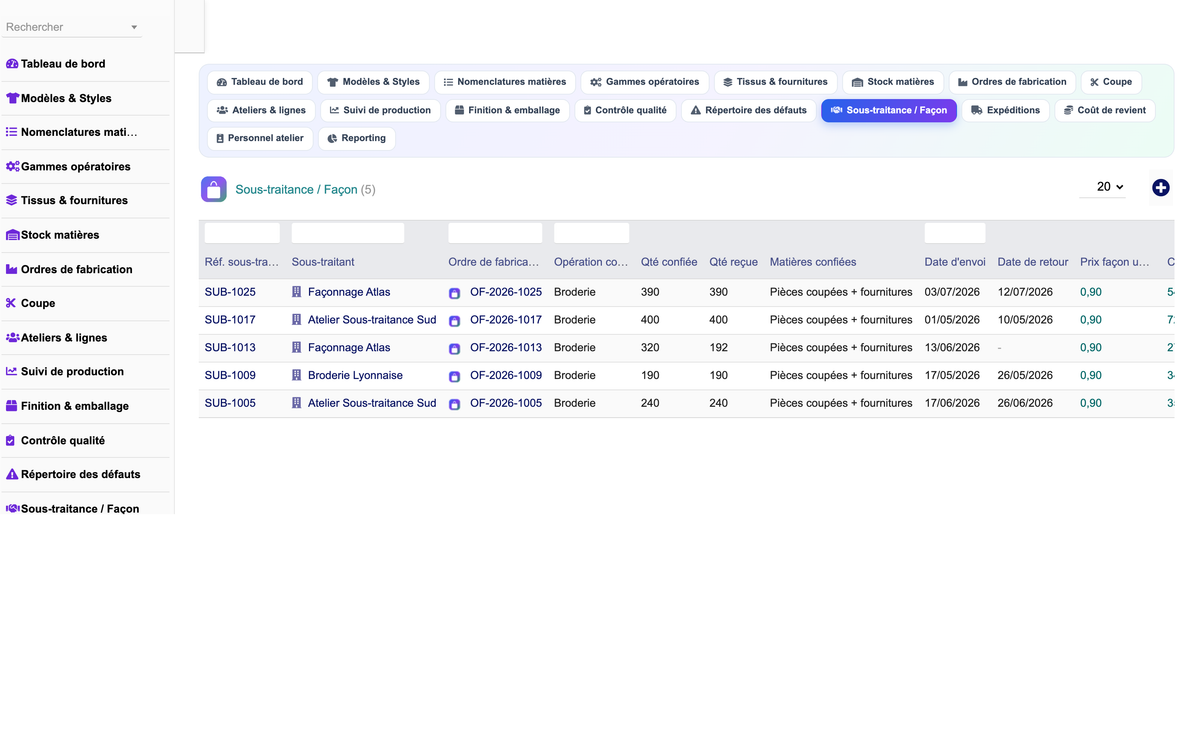
Task: Open the Tableau de bord tab
Action: [x=260, y=82]
